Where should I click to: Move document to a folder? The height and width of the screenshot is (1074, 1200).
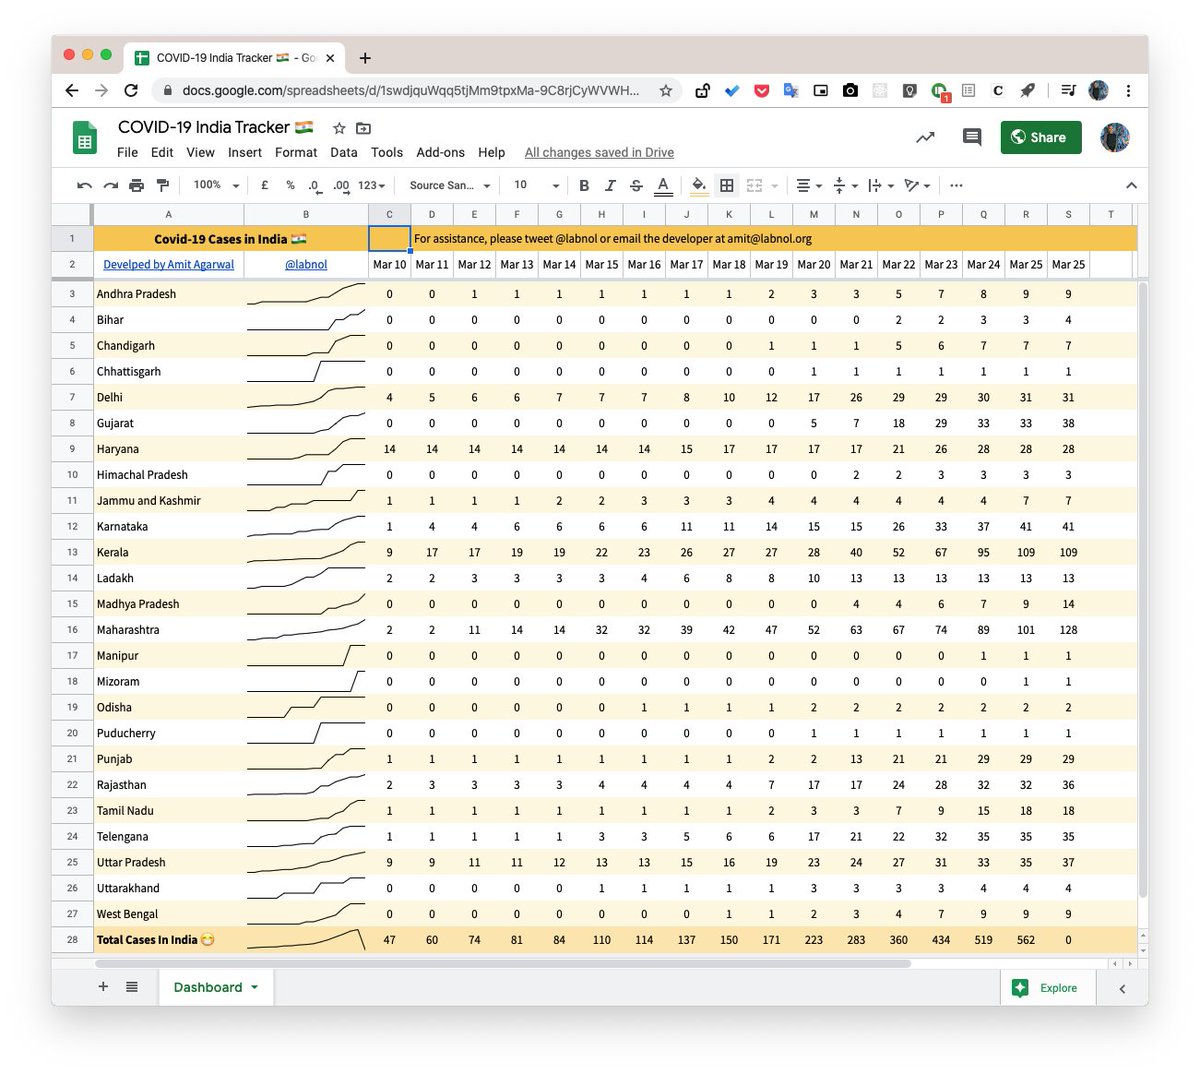click(363, 128)
